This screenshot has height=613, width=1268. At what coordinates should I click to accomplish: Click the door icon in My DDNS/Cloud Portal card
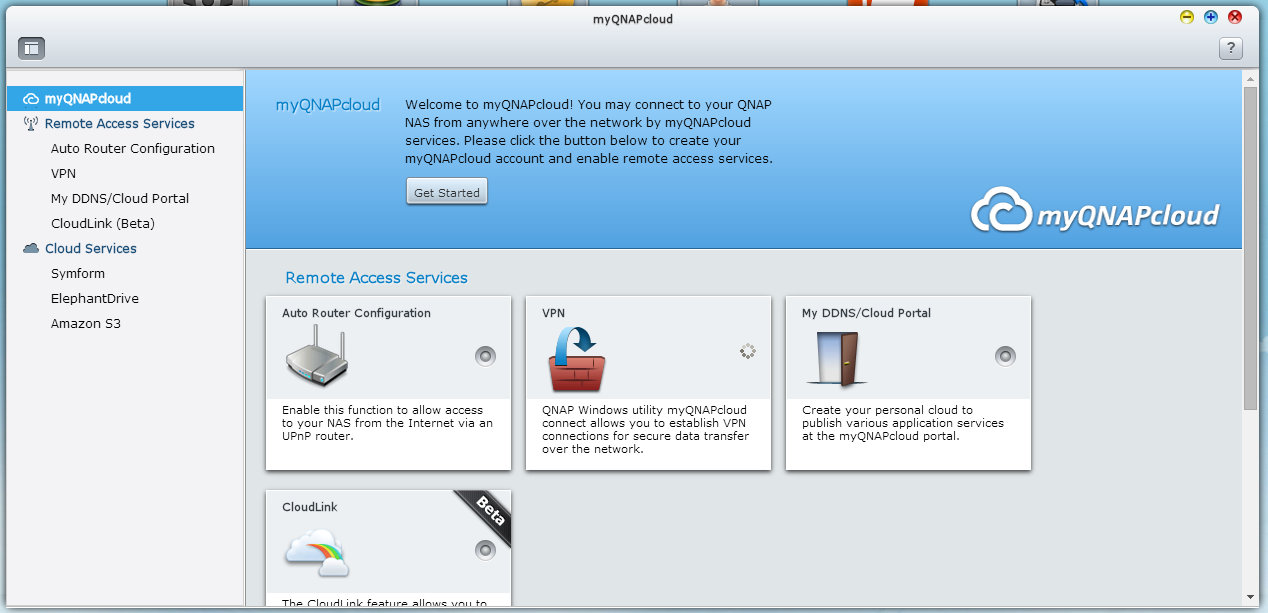click(x=836, y=359)
